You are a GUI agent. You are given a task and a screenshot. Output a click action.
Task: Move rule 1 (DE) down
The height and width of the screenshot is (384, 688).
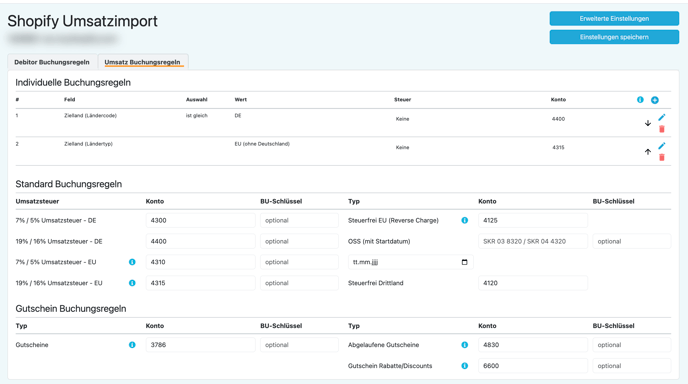point(648,123)
